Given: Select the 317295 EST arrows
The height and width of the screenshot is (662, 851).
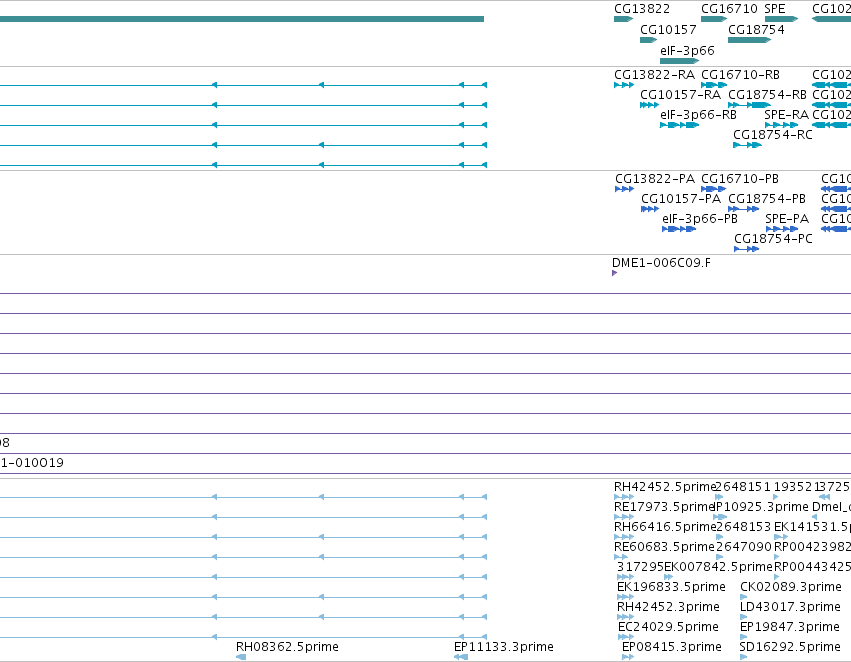Looking at the screenshot, I should point(625,577).
